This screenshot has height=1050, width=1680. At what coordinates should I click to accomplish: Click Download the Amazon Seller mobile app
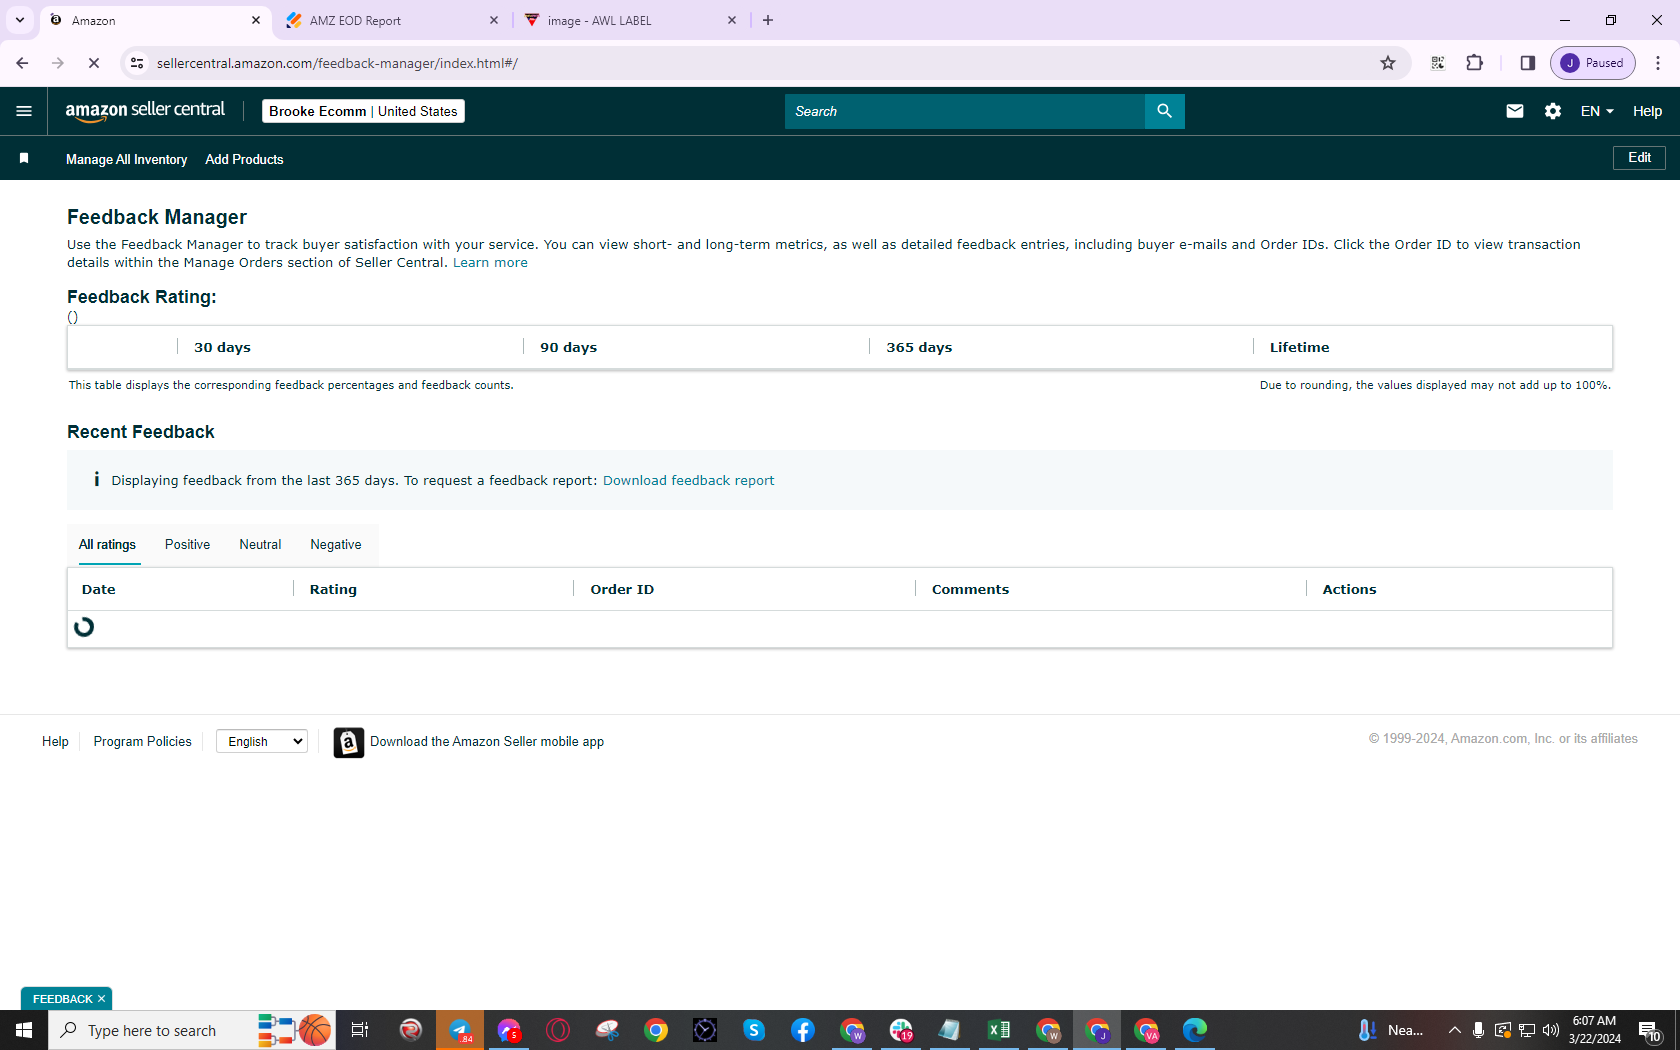(487, 742)
